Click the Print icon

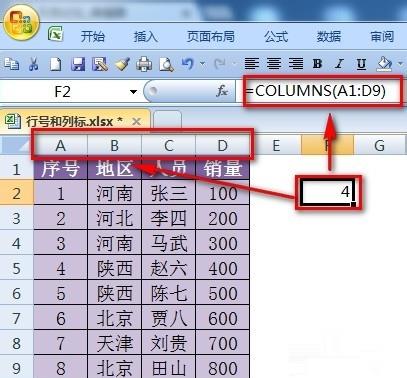pyautogui.click(x=144, y=64)
